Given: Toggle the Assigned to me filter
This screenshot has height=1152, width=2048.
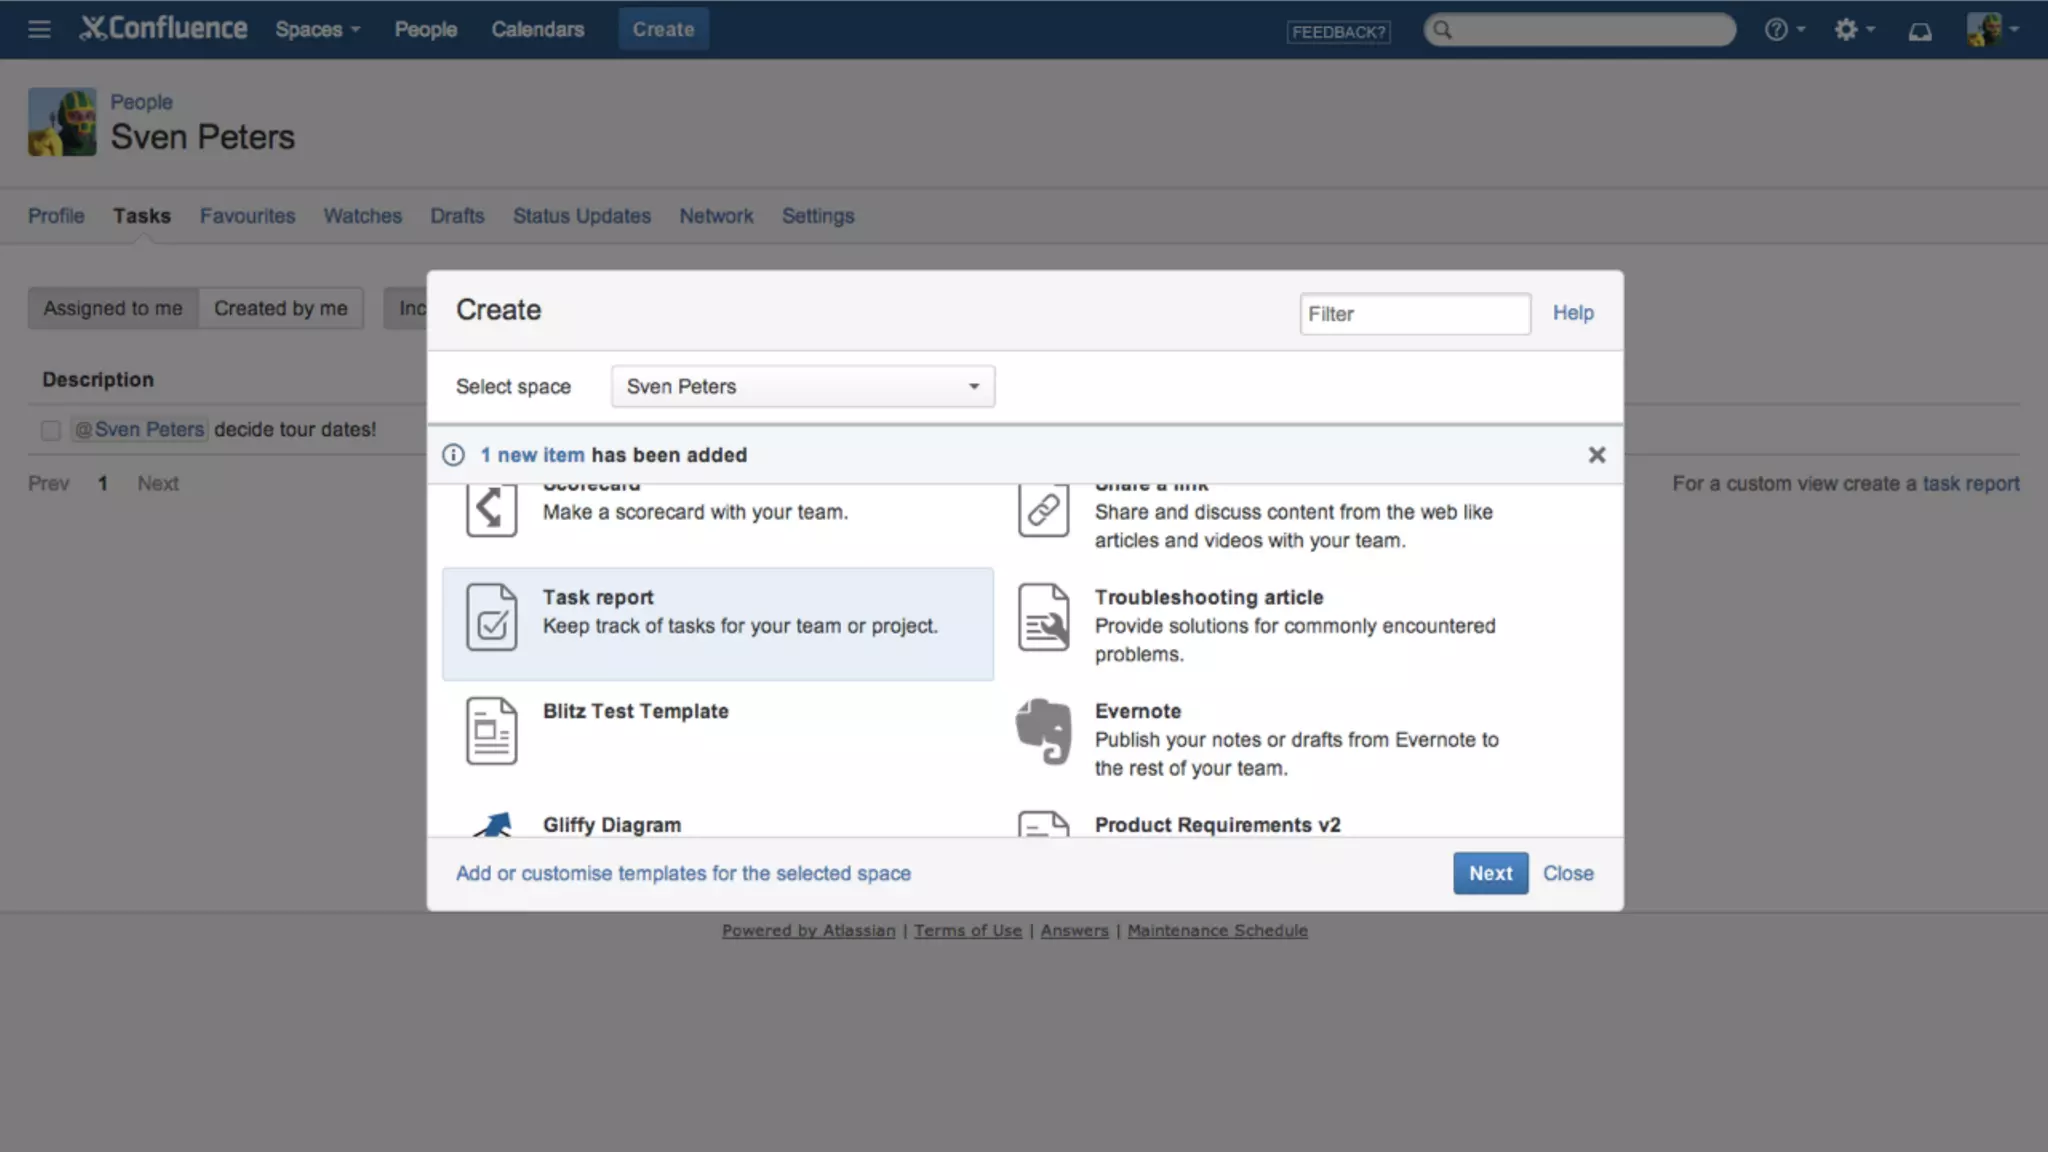Looking at the screenshot, I should tap(113, 308).
